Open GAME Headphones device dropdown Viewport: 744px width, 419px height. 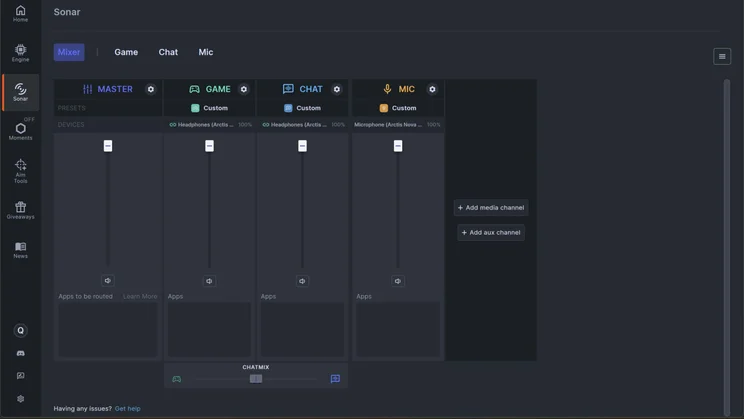[x=209, y=125]
